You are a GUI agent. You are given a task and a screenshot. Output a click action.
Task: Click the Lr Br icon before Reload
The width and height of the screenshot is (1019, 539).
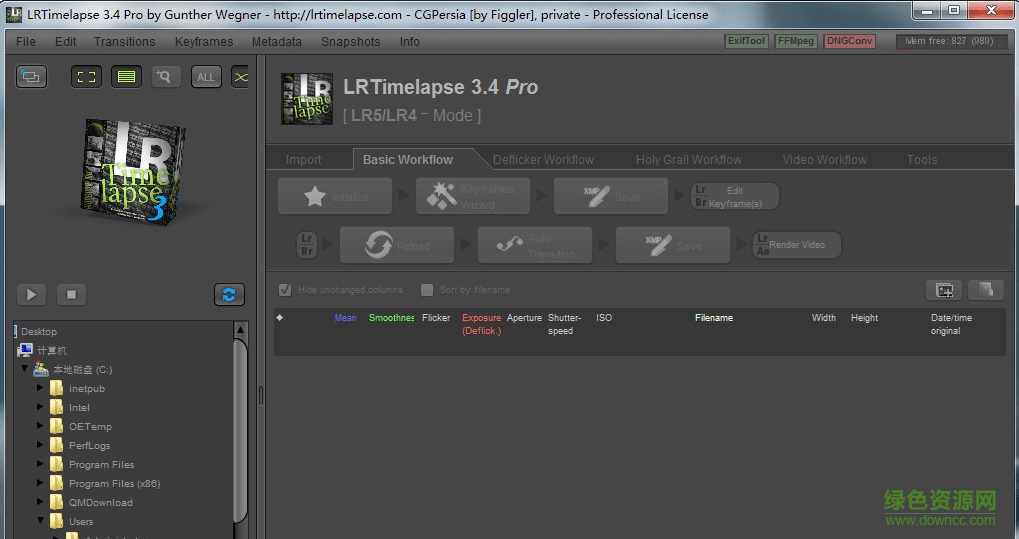307,245
